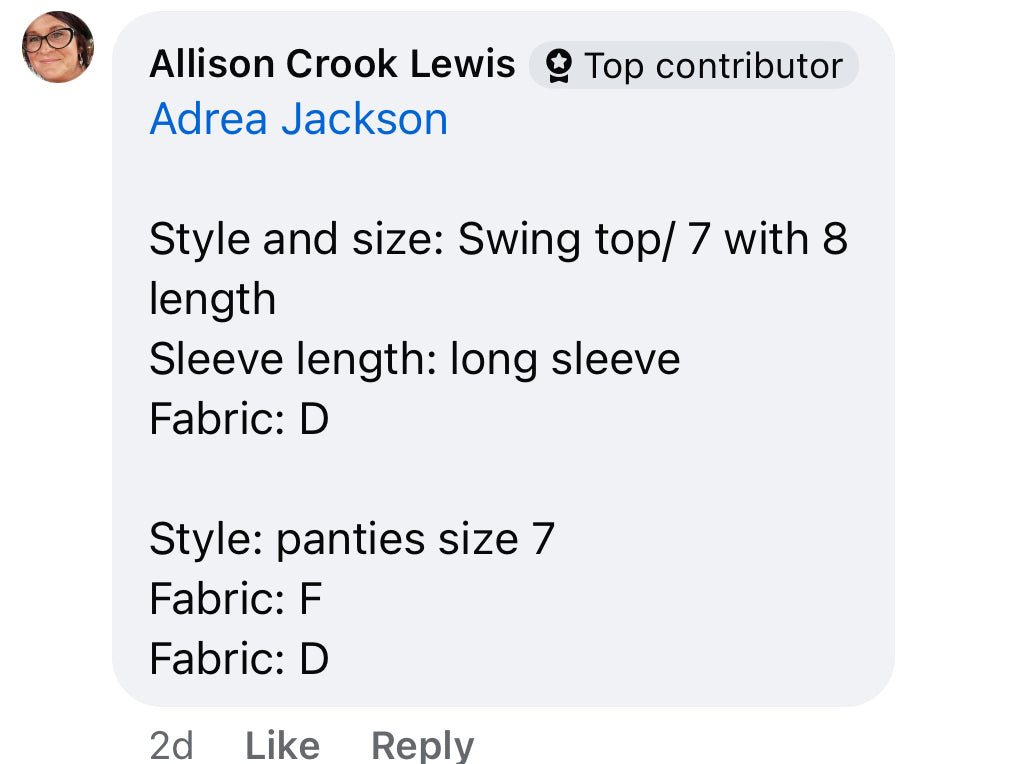Open the commenter's profile picture
The width and height of the screenshot is (1030, 764).
(x=58, y=47)
